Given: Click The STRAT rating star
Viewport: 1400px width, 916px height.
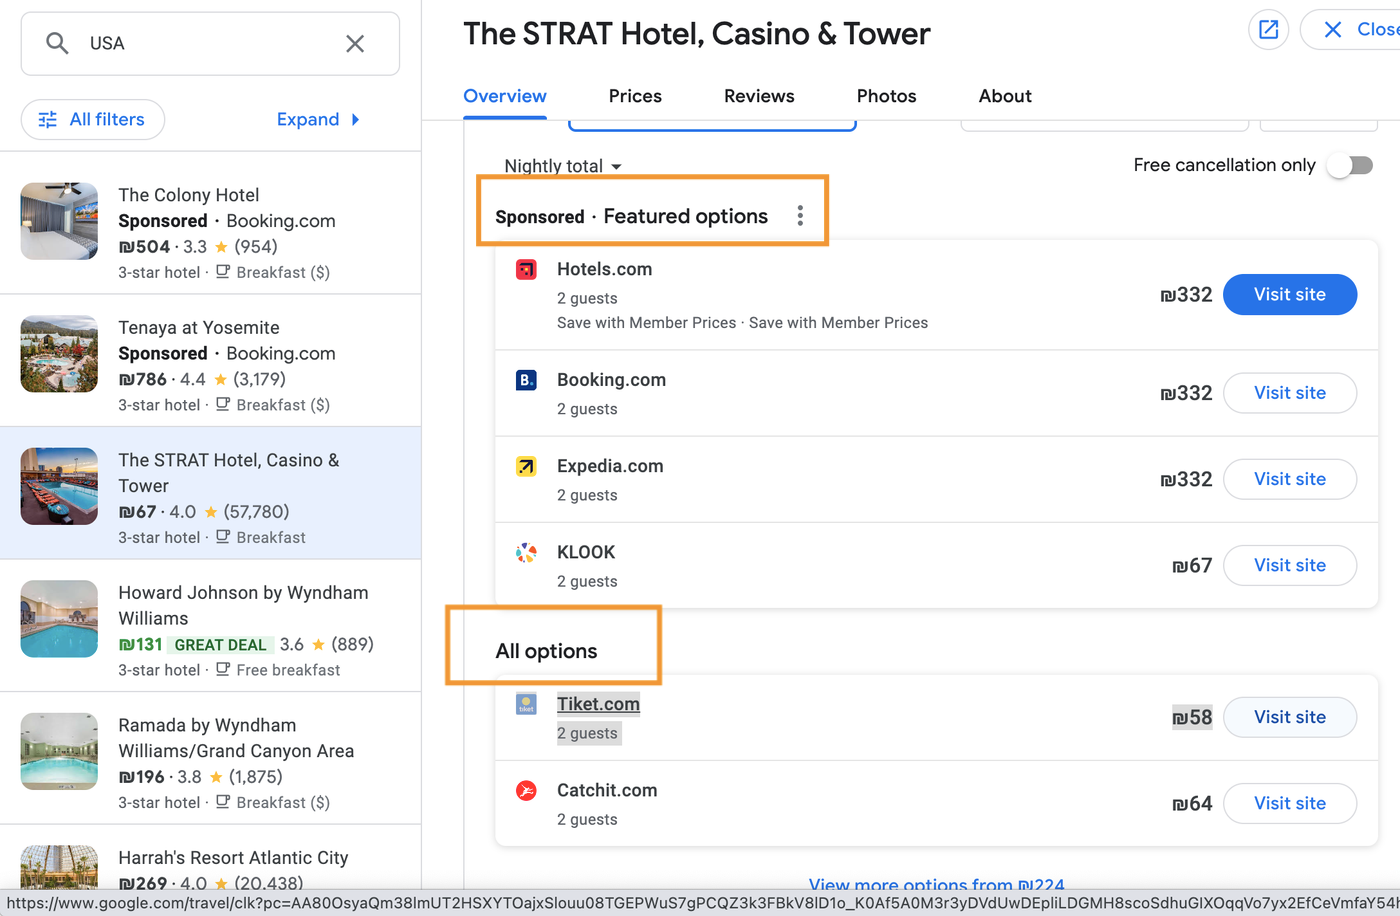Looking at the screenshot, I should click(x=211, y=512).
